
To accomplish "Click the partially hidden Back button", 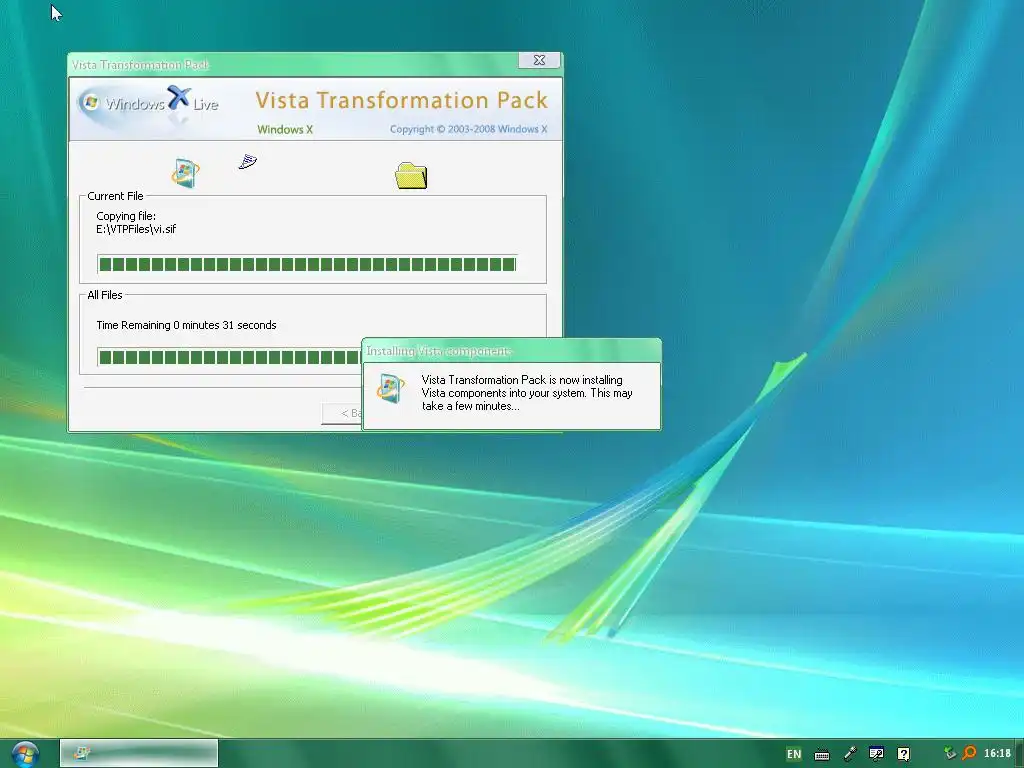I will click(342, 413).
